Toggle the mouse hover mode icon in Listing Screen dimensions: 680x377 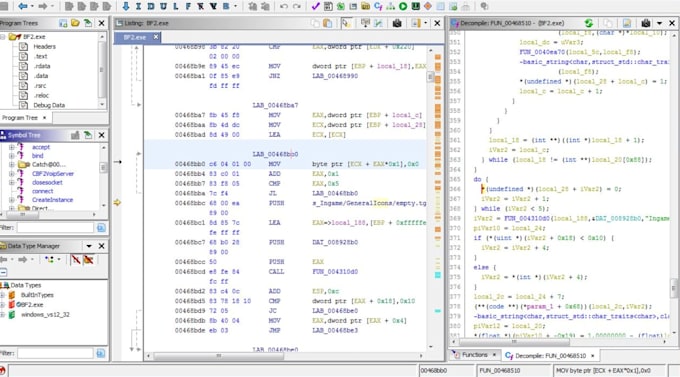346,23
